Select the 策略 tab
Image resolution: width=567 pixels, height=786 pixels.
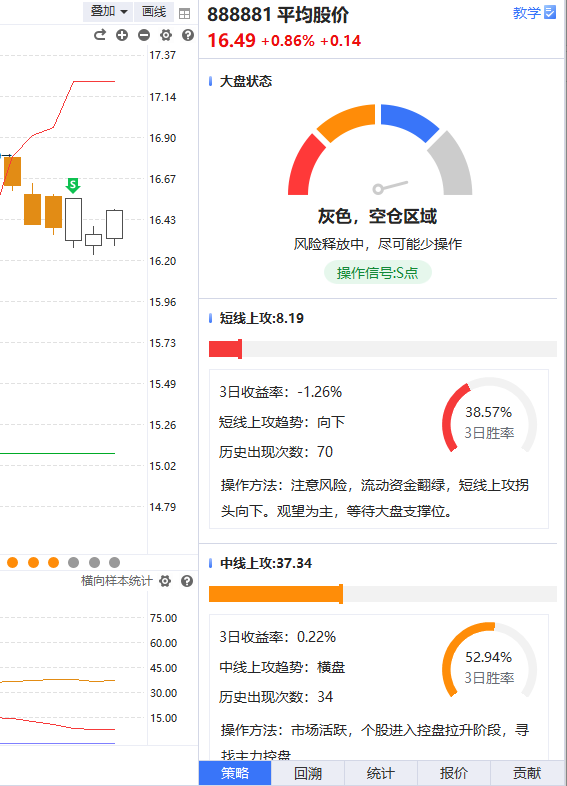click(x=235, y=773)
